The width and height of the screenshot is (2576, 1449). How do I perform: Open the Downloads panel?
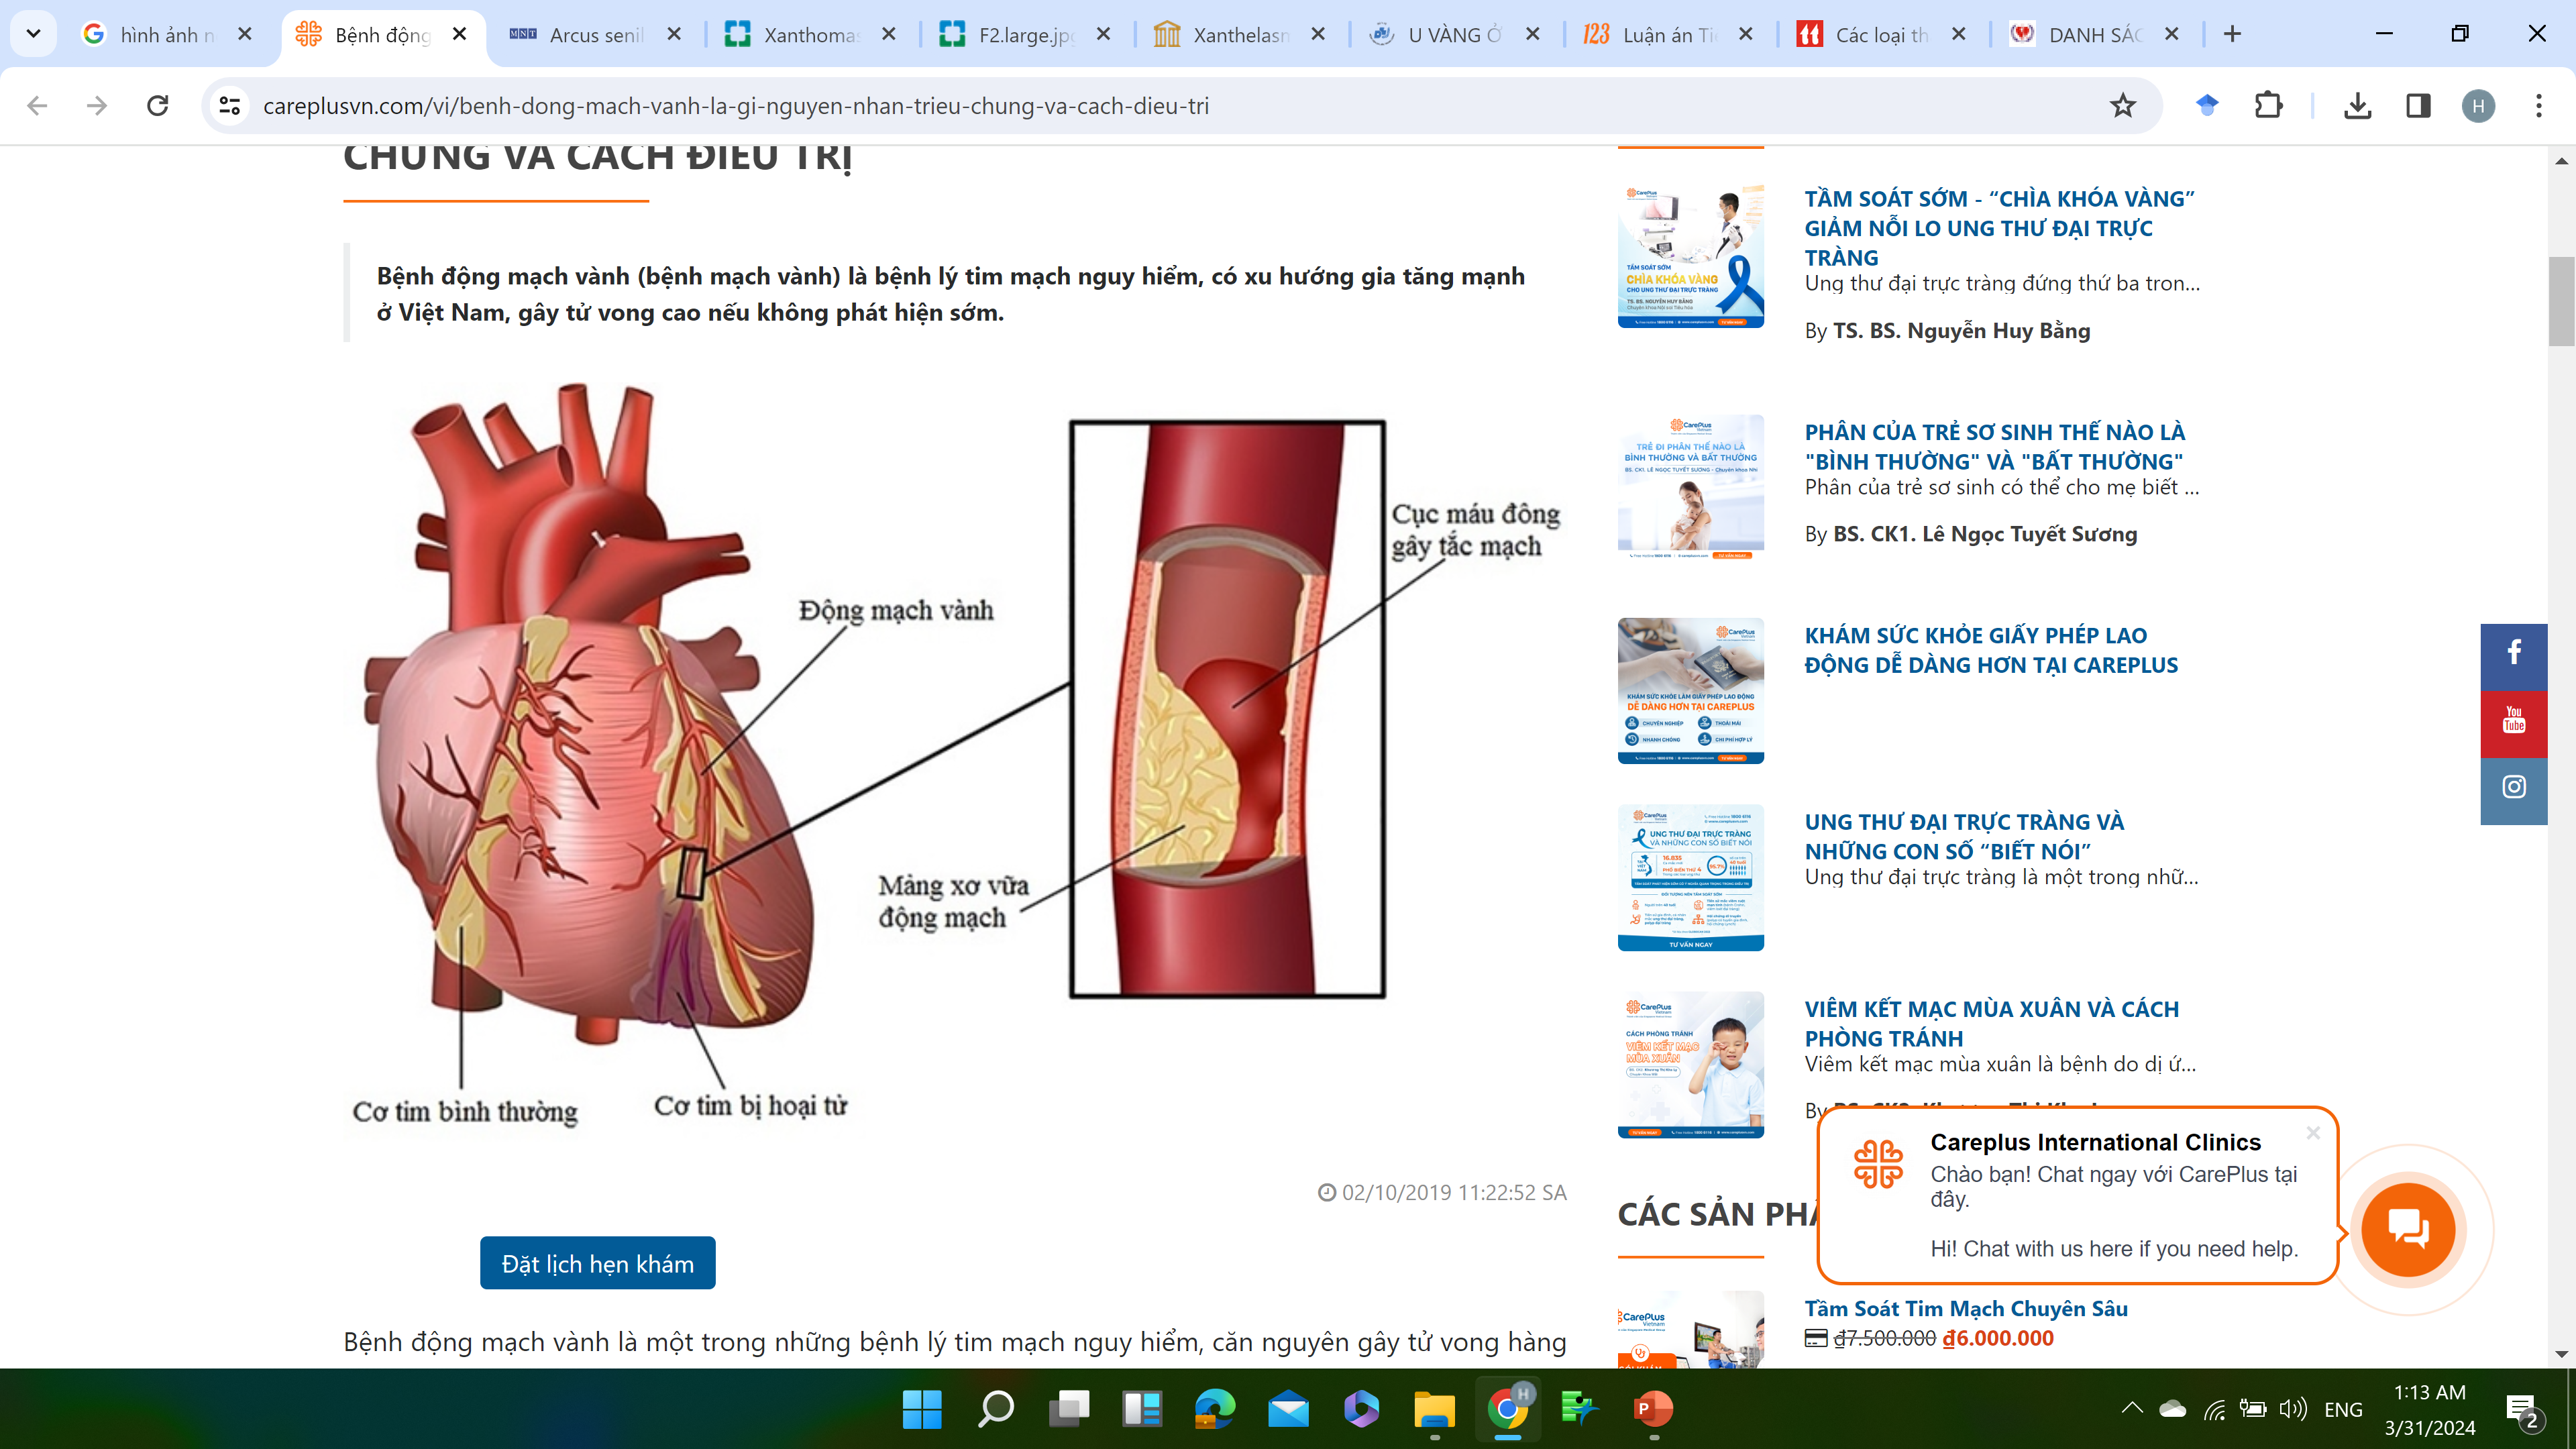(2357, 106)
